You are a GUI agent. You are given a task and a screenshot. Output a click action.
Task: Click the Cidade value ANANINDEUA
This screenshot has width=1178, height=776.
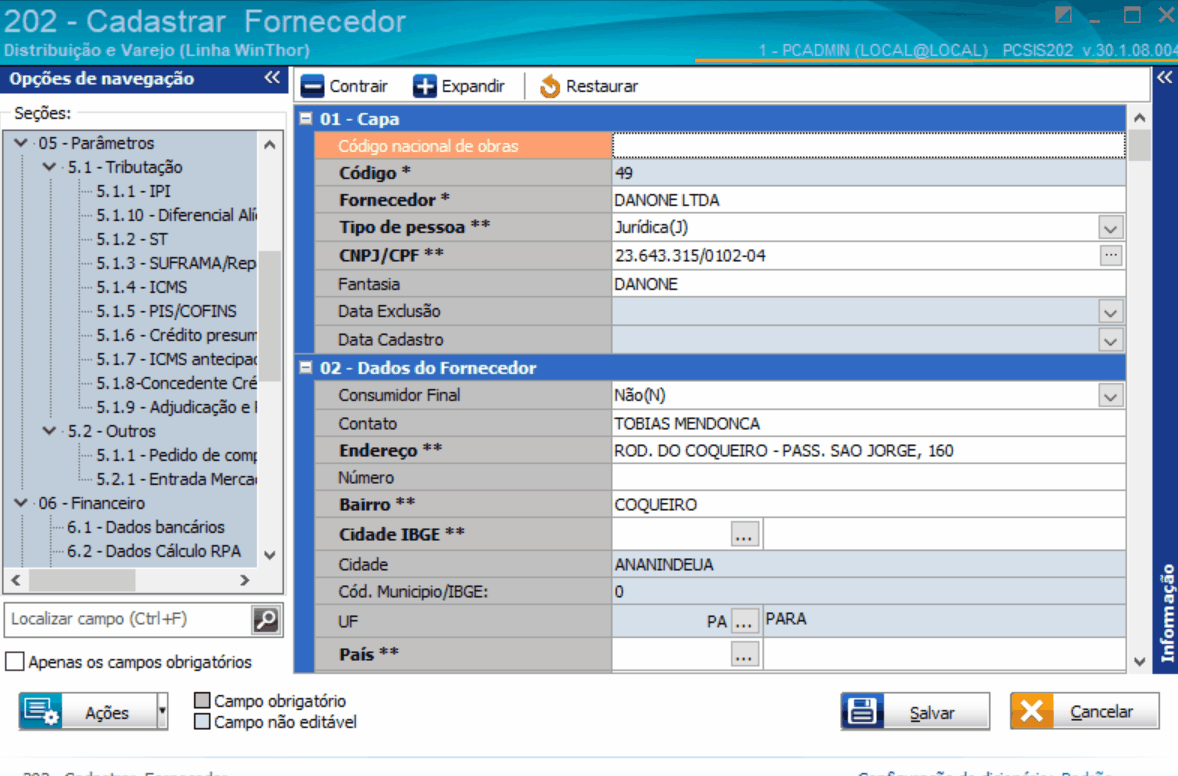click(664, 565)
